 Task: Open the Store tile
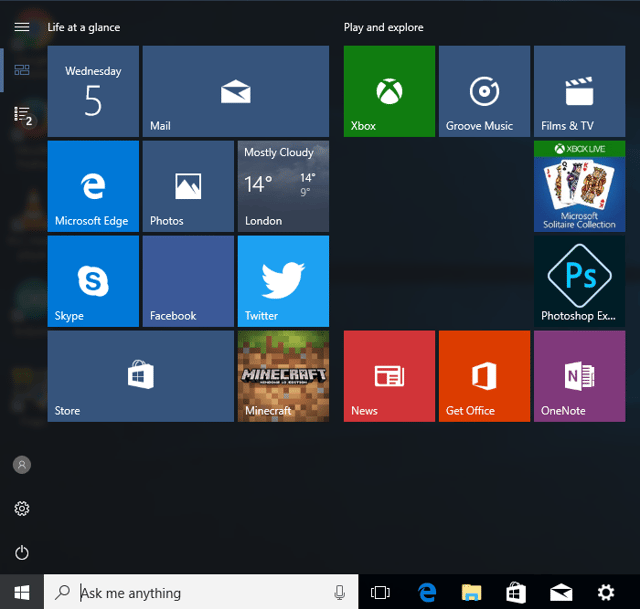click(141, 376)
